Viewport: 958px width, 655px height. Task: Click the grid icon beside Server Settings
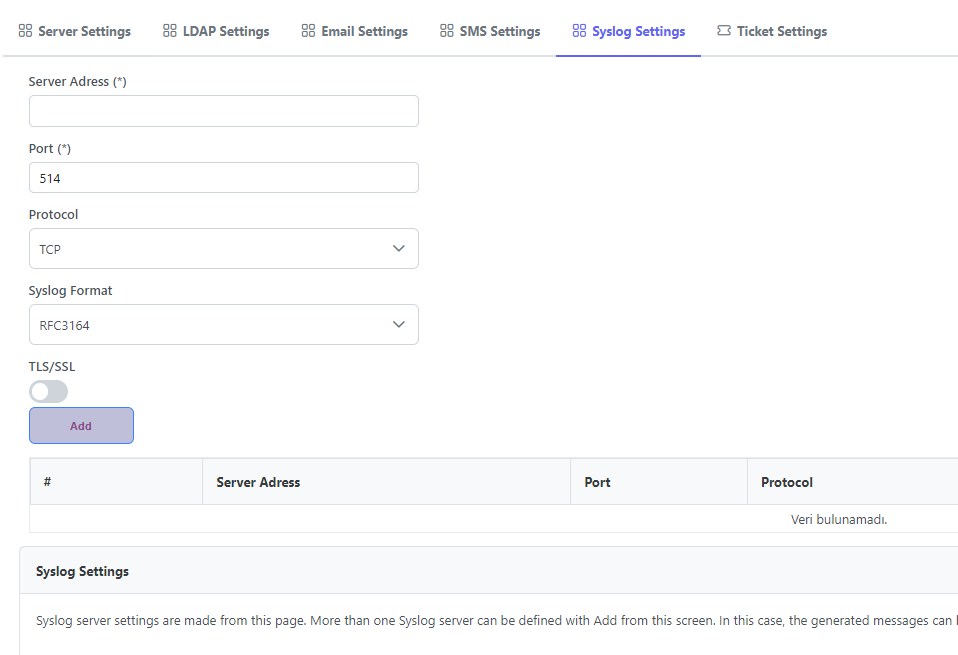coord(25,31)
